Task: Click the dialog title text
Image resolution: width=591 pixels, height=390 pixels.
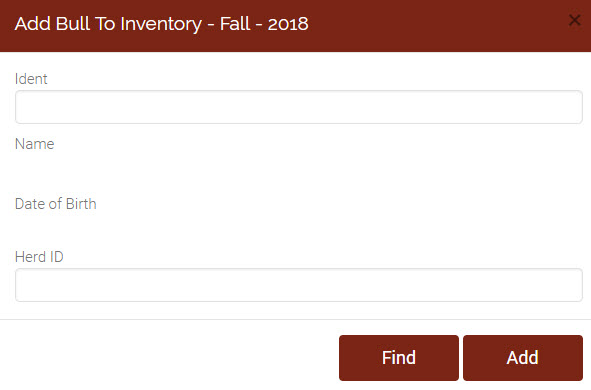Action: click(162, 24)
